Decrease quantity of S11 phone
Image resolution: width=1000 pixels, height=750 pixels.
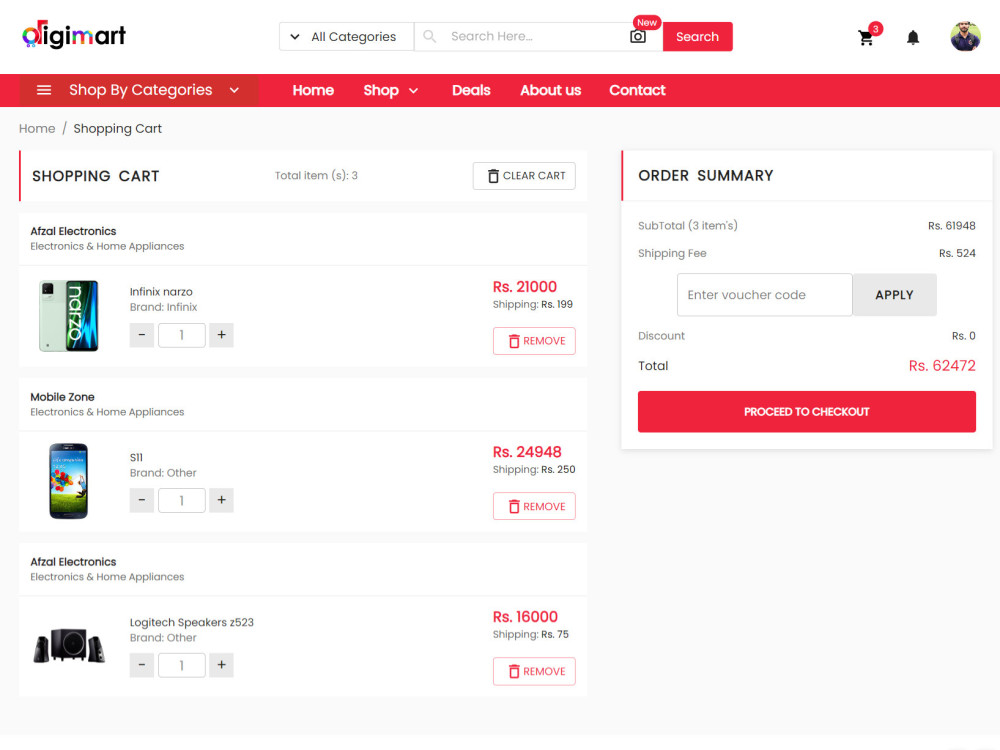pos(142,500)
